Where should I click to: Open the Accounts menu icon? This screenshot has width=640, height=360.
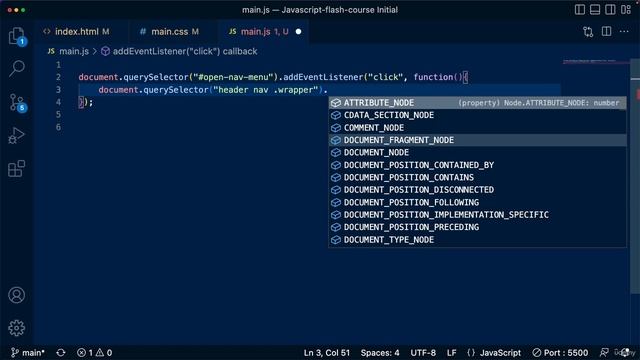[17, 295]
